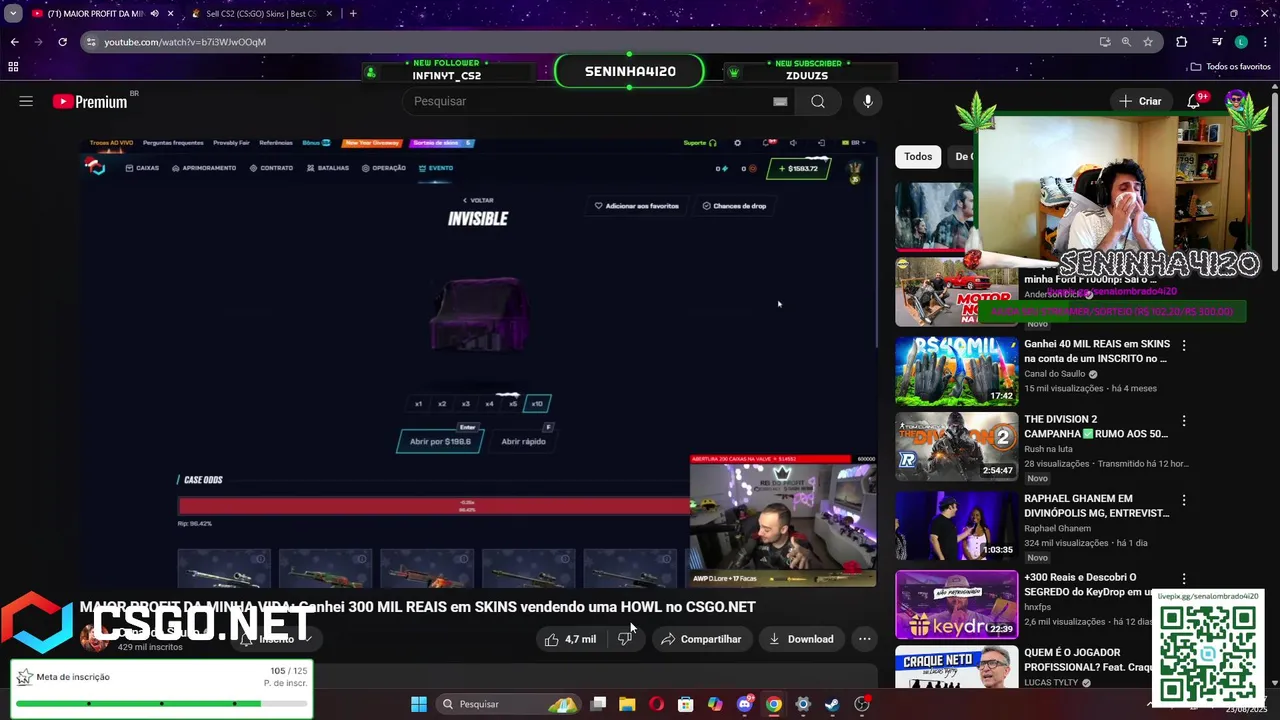Open the keydrop 22:39 thumbnail
Screen dimensions: 1280x720
pos(956,604)
